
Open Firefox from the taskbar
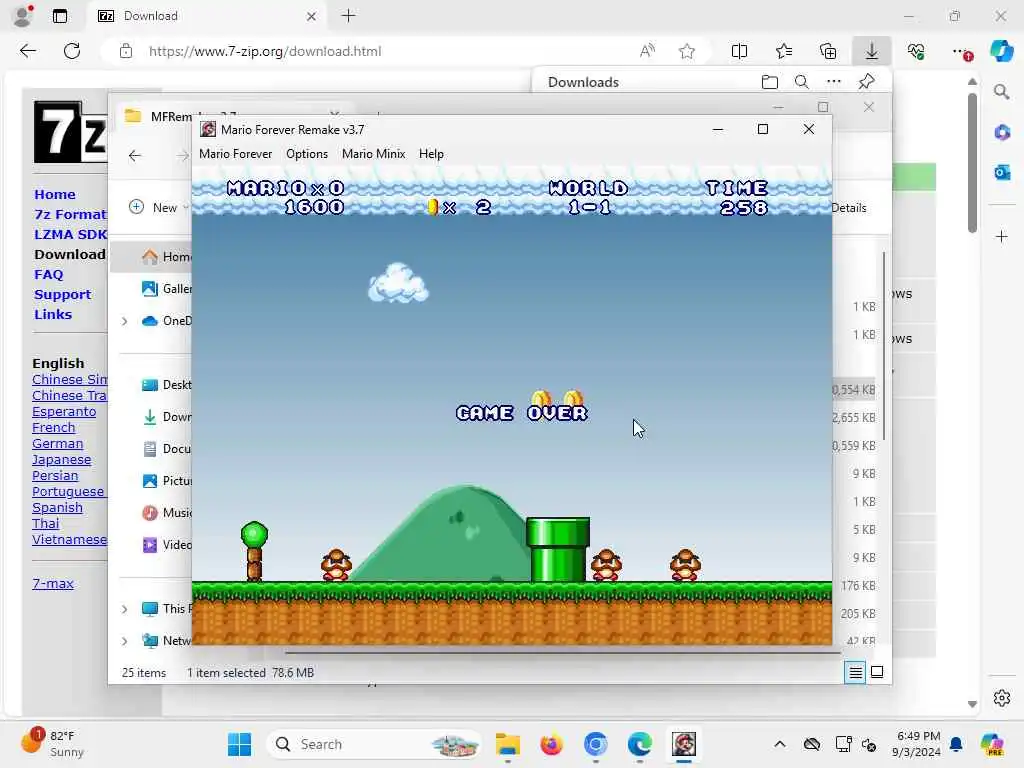click(551, 744)
